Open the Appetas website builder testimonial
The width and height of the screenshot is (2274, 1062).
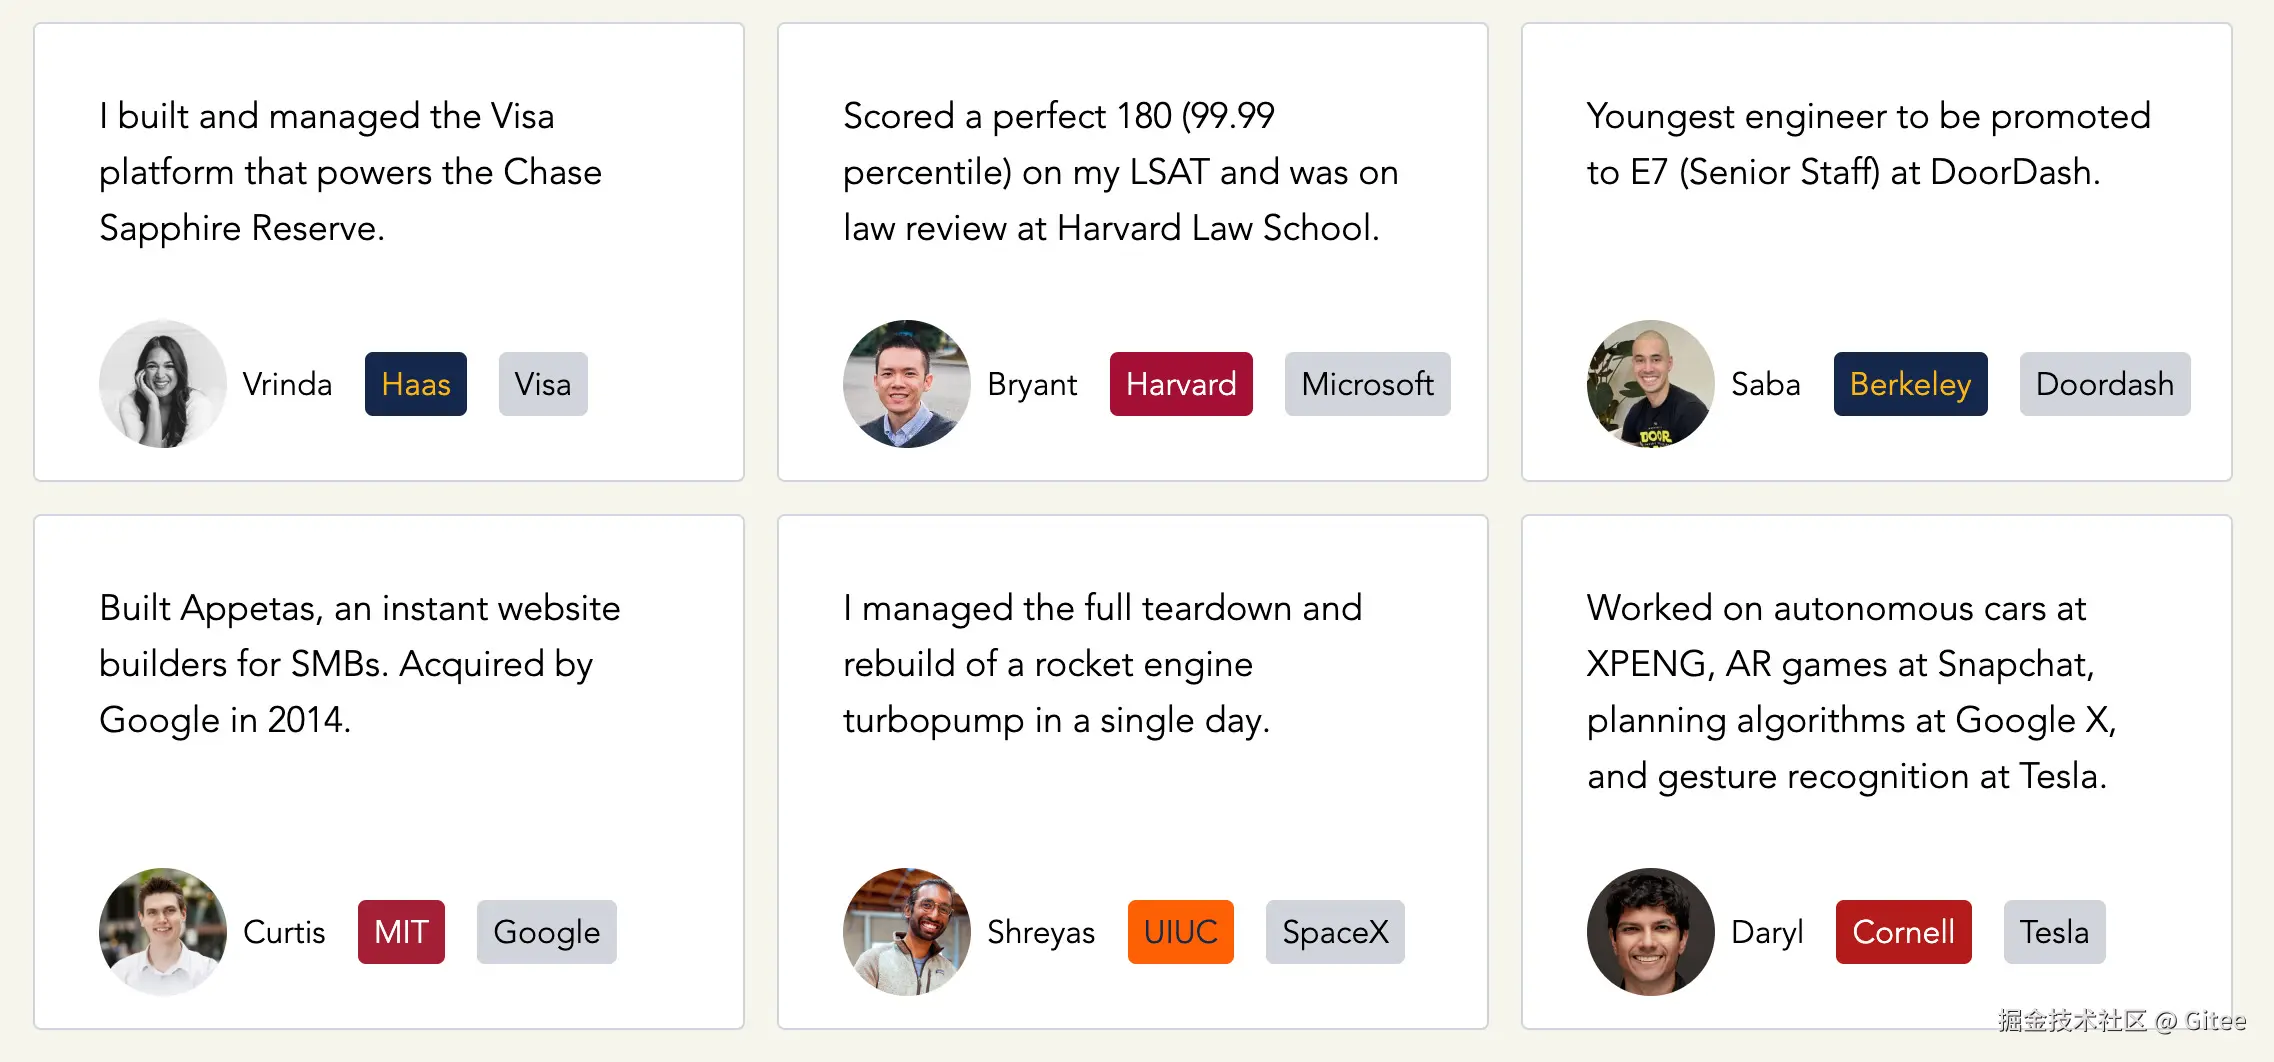(360, 664)
